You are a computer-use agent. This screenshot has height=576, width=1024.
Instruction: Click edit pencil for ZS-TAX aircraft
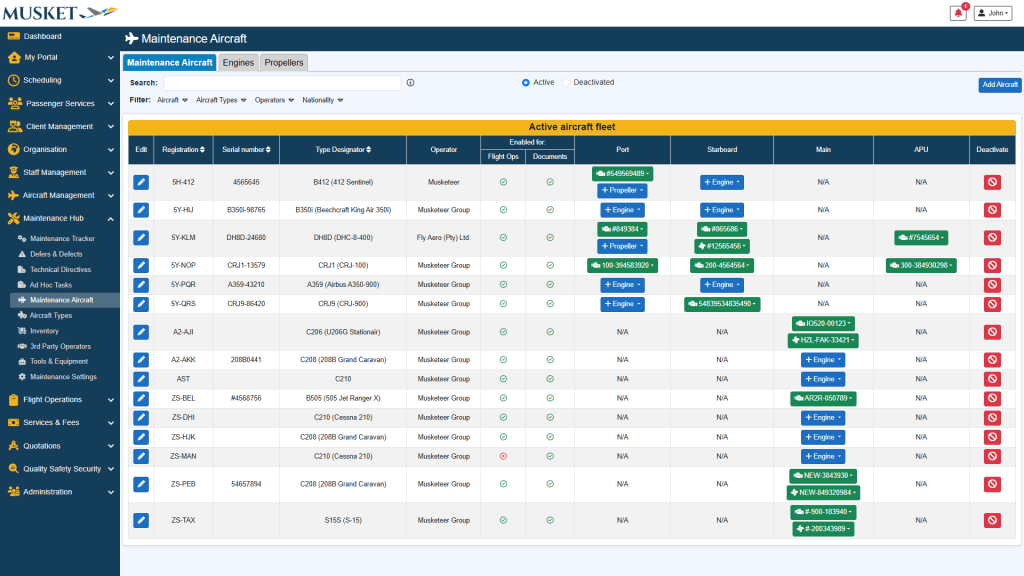click(141, 520)
